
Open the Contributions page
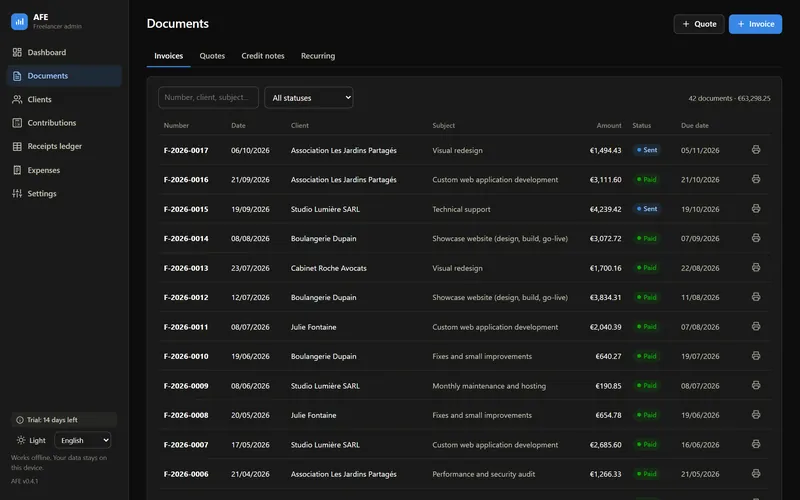64,123
